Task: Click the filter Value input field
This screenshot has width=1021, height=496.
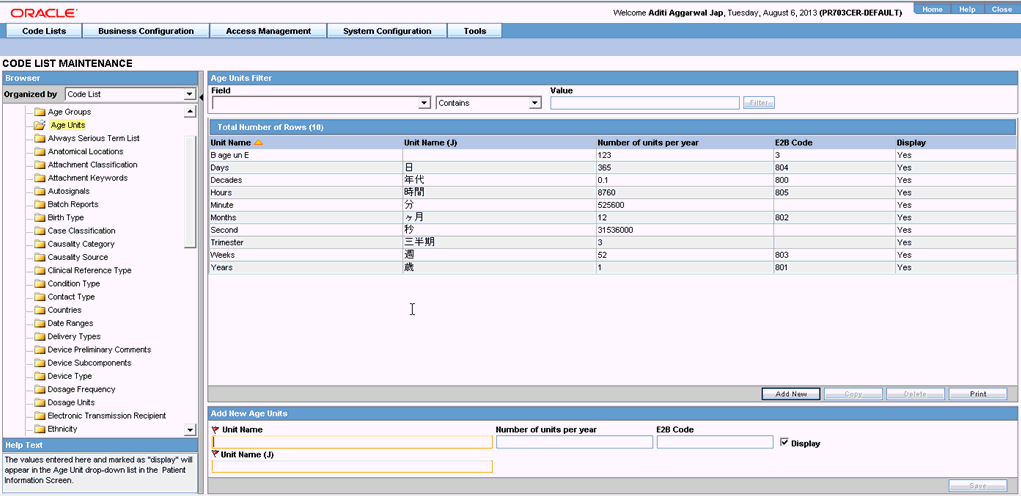Action: tap(645, 103)
